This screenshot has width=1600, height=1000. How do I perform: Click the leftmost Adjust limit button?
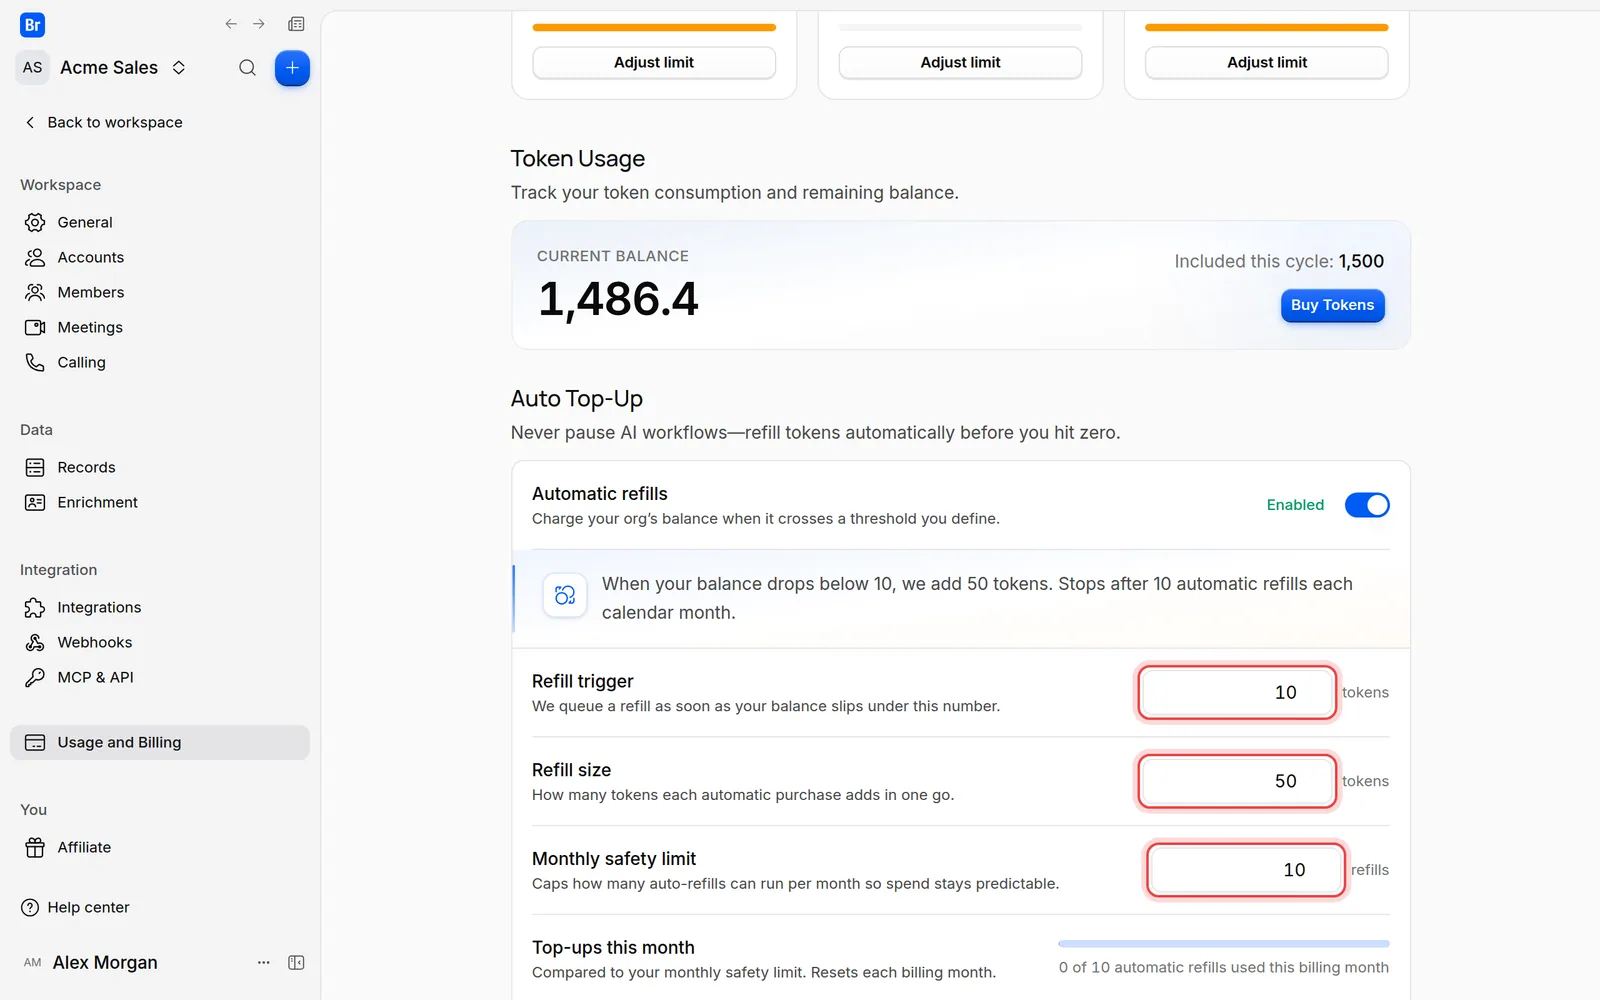click(x=654, y=62)
